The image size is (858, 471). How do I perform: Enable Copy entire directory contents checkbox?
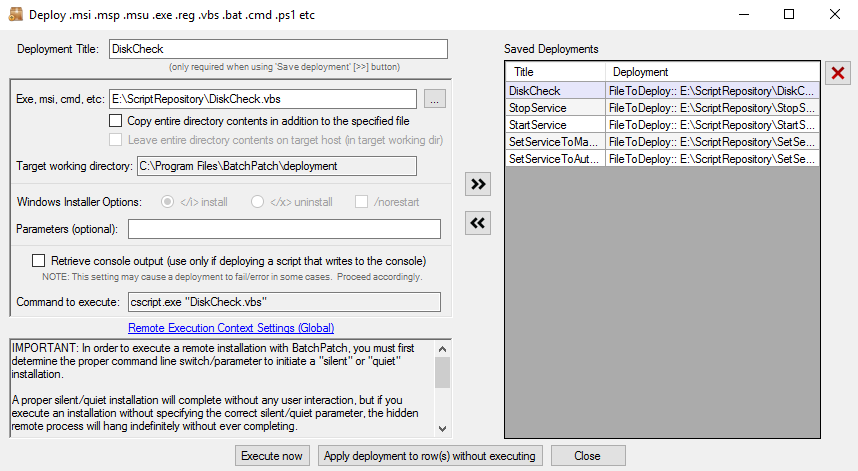(115, 120)
